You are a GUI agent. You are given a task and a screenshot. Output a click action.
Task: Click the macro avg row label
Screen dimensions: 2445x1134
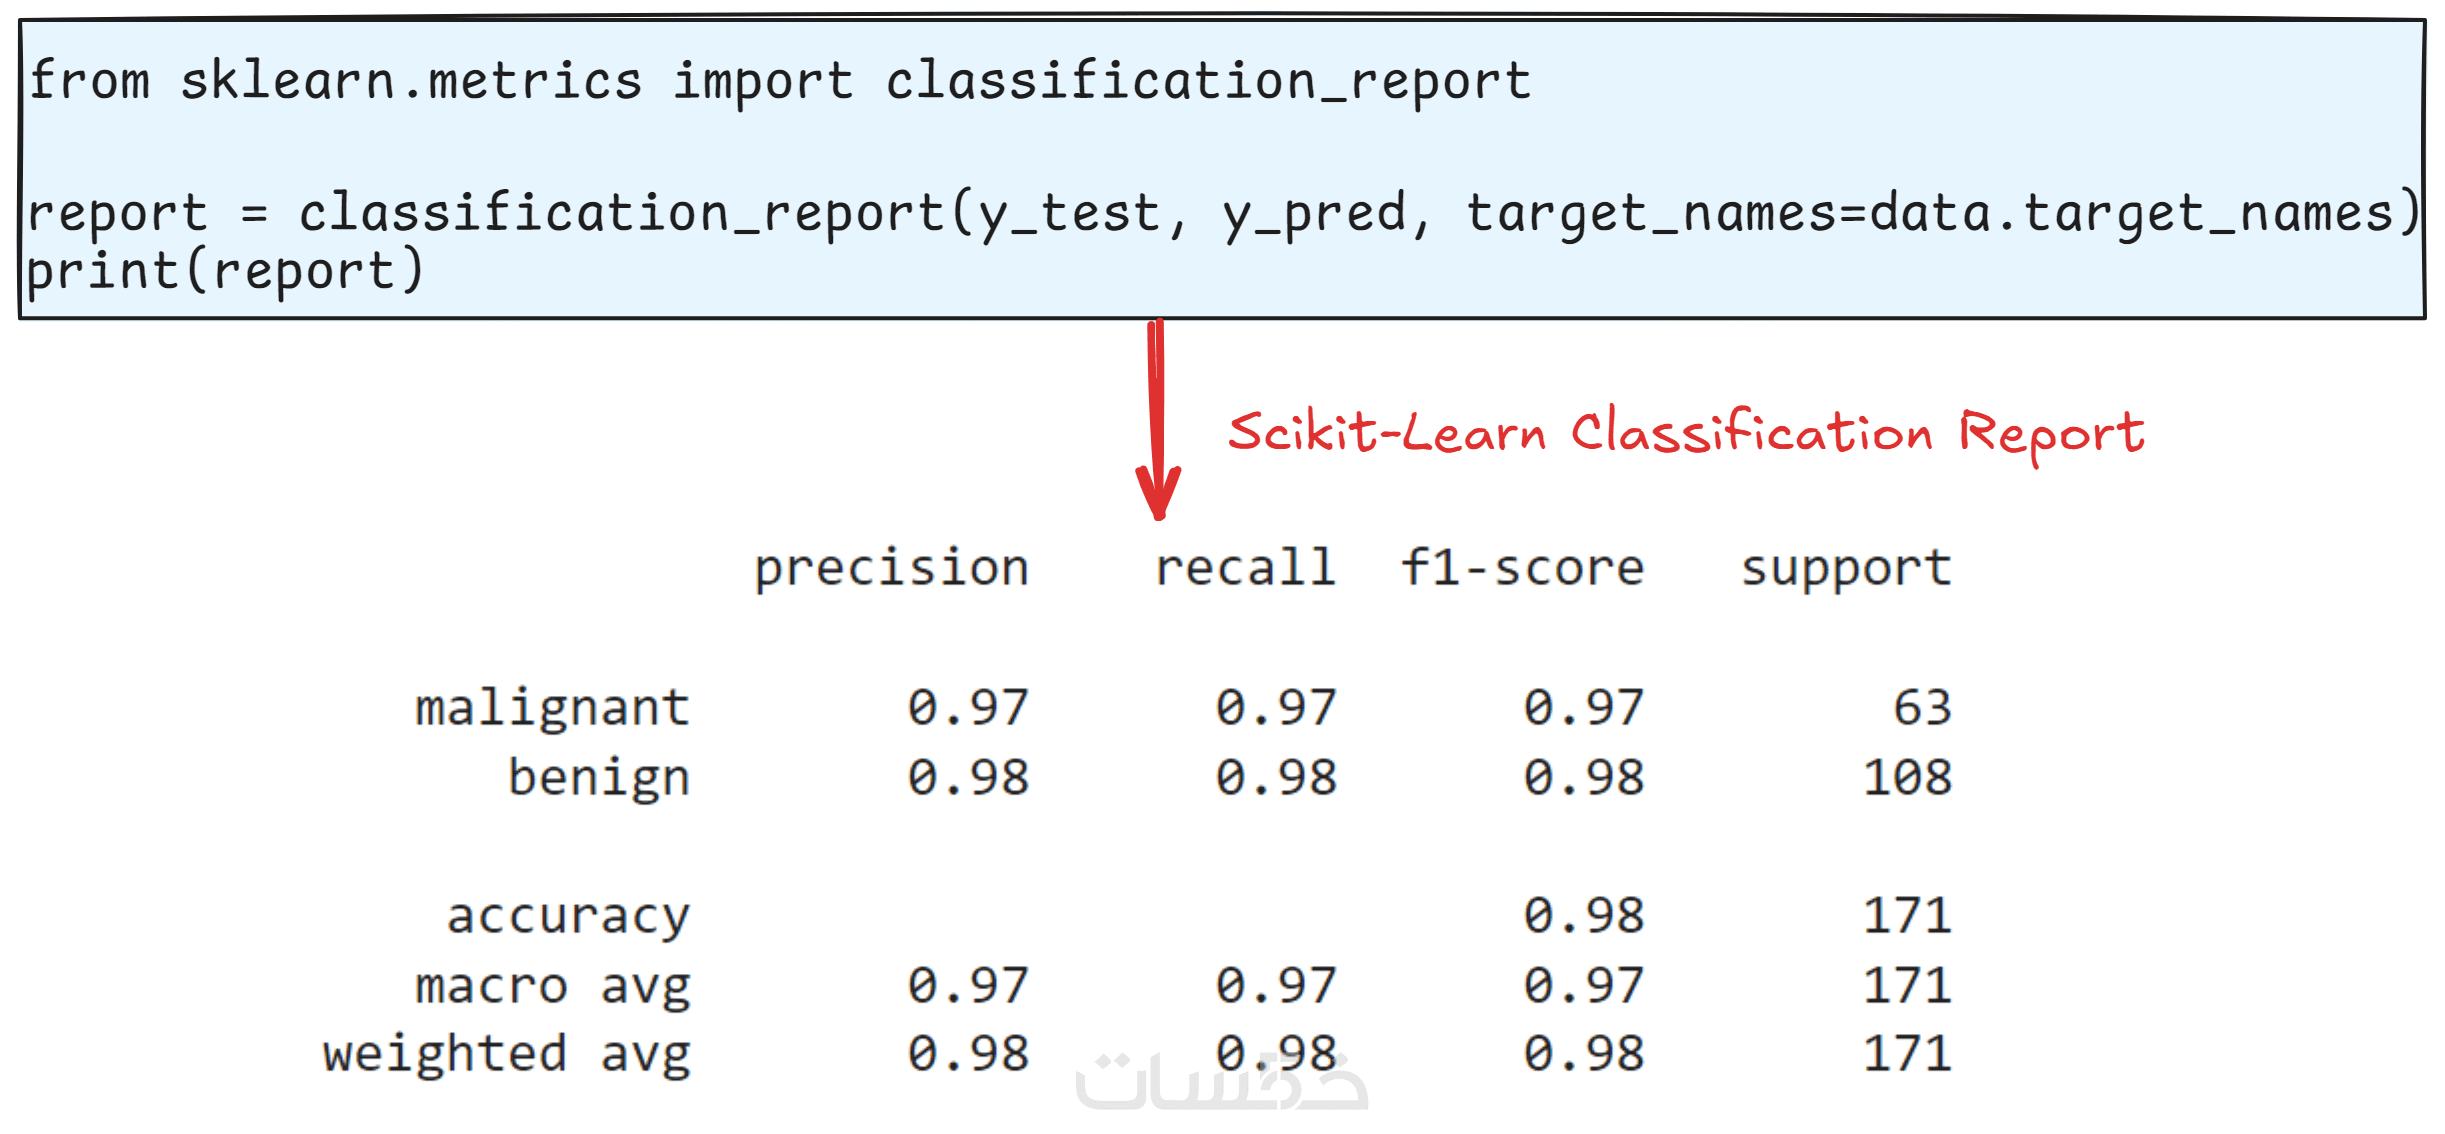point(552,986)
